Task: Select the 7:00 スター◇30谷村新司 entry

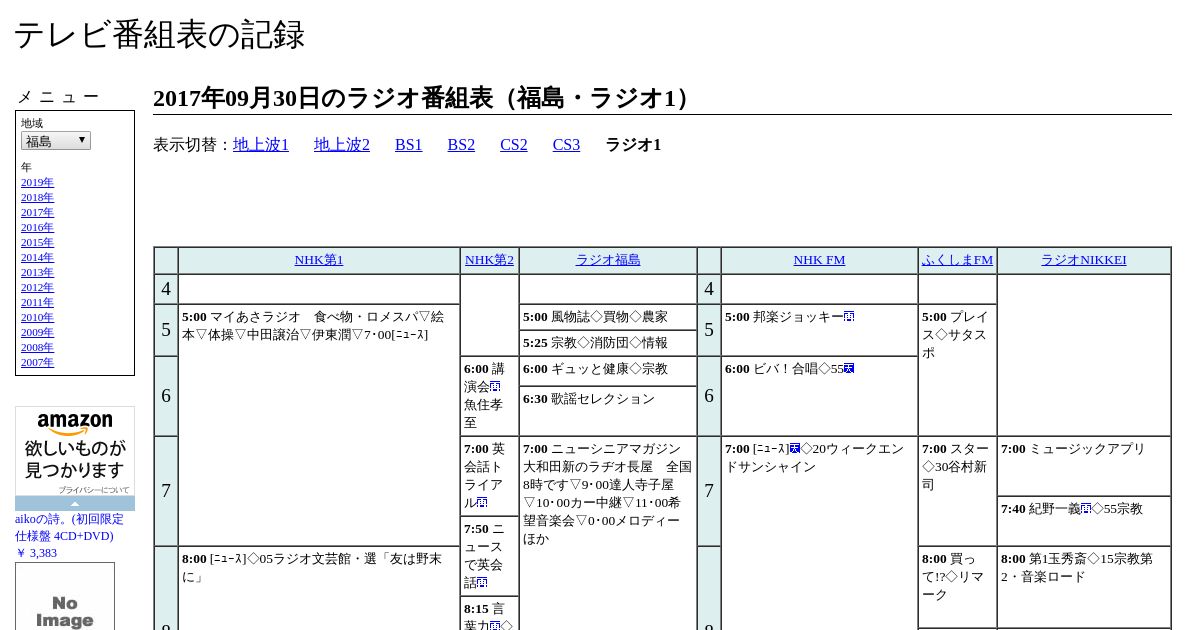Action: (x=955, y=467)
